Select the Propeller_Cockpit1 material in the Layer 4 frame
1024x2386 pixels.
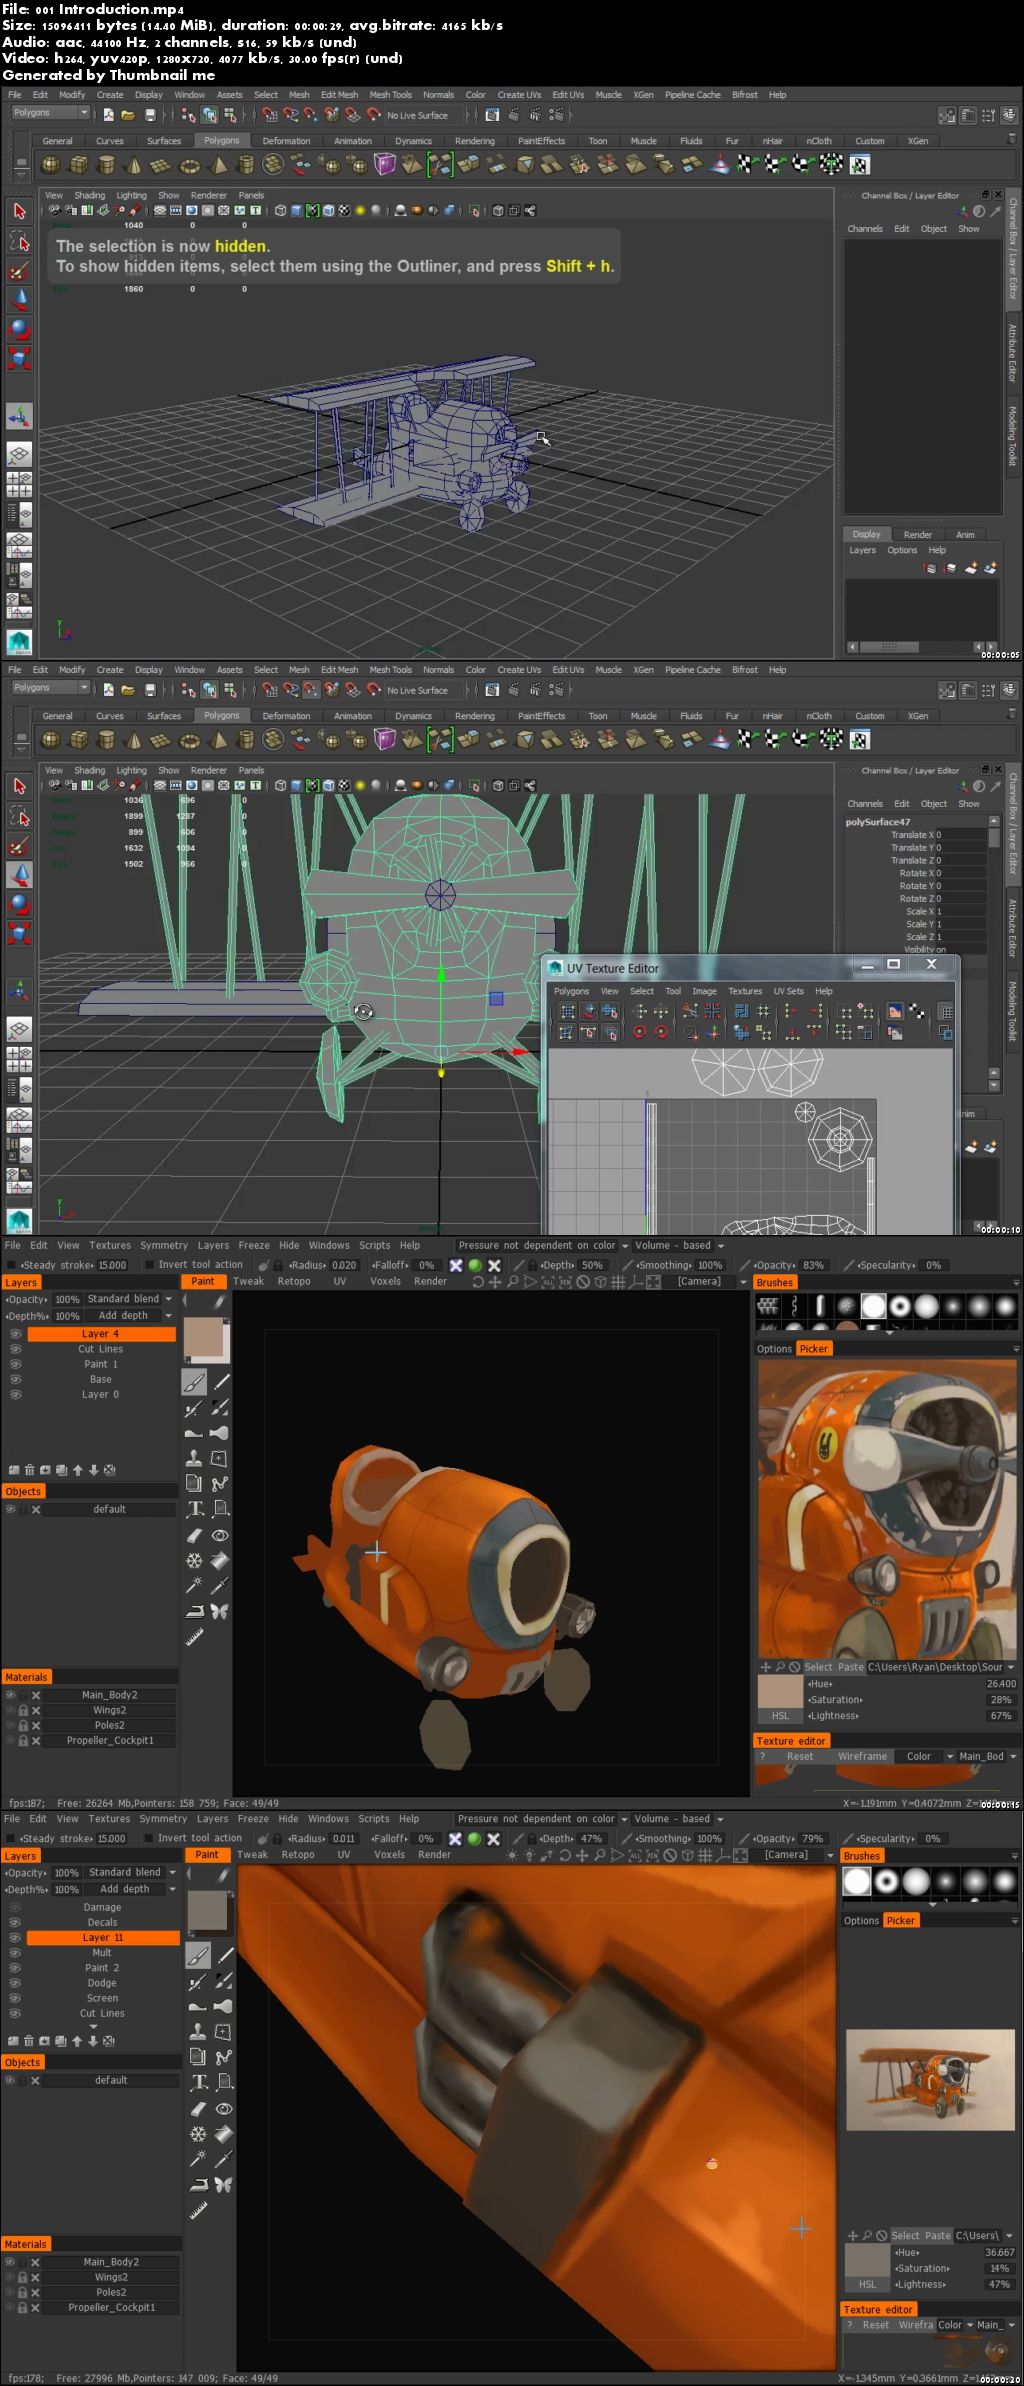click(x=110, y=1740)
